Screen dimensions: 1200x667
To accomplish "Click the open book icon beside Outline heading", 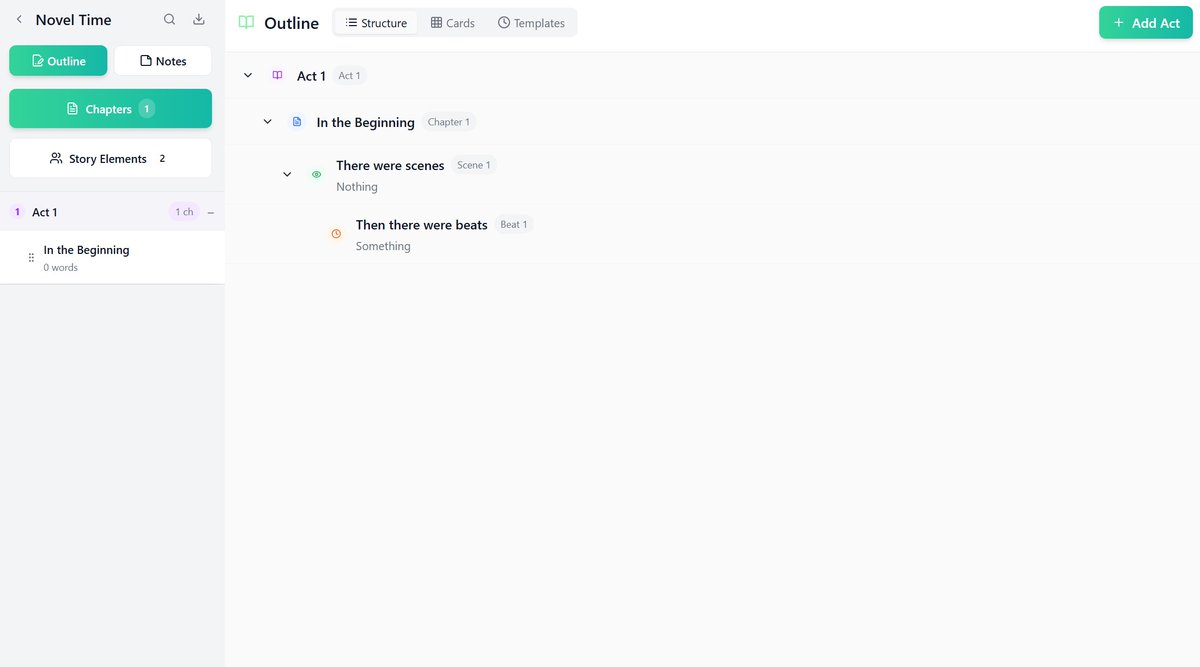I will (246, 23).
